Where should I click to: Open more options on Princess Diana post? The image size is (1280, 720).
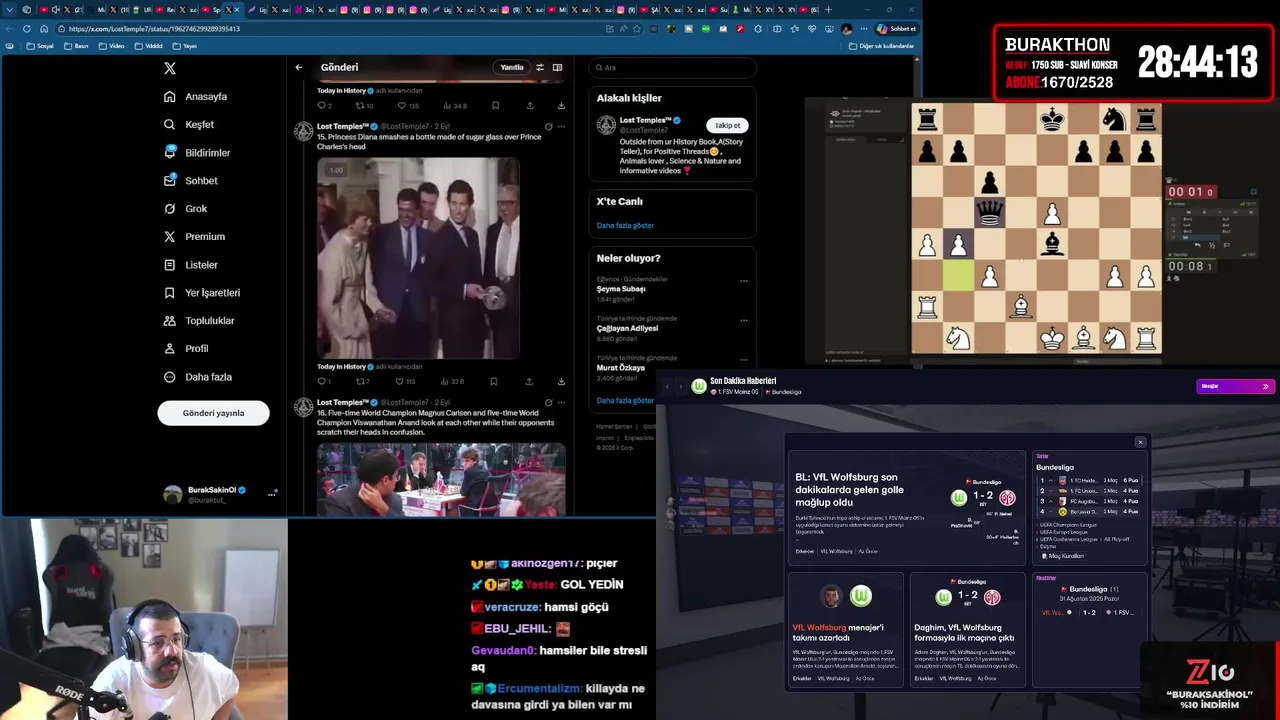pyautogui.click(x=561, y=127)
